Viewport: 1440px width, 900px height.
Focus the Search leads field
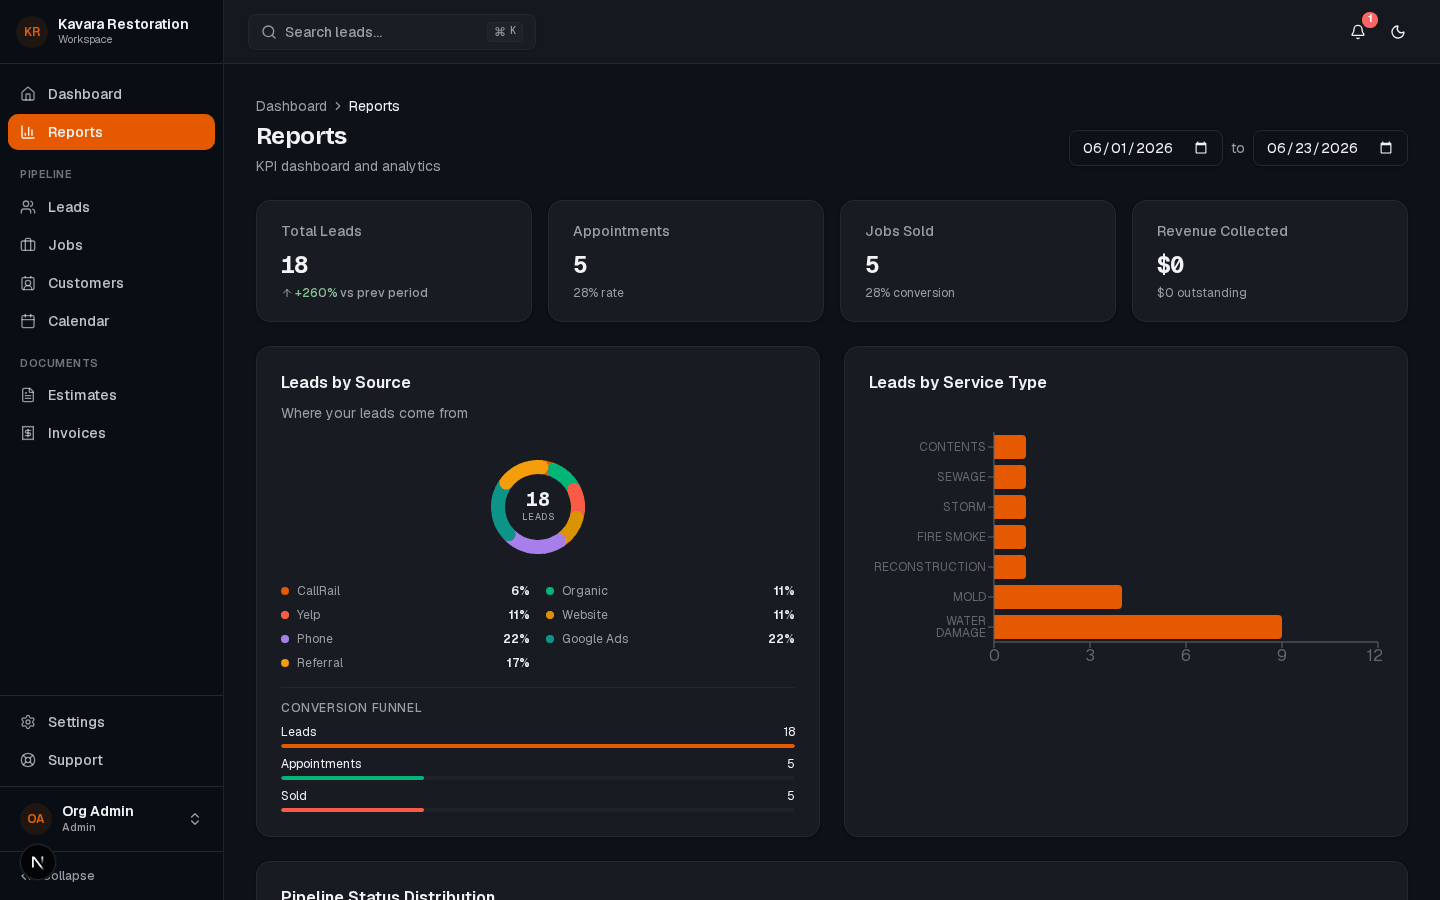click(392, 32)
